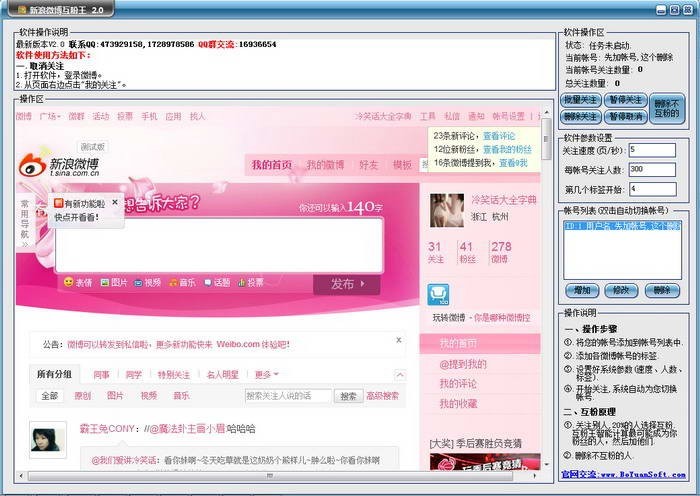Image resolution: width=700 pixels, height=496 pixels.
Task: Dismiss the 公告 announcement bar
Action: click(x=399, y=340)
